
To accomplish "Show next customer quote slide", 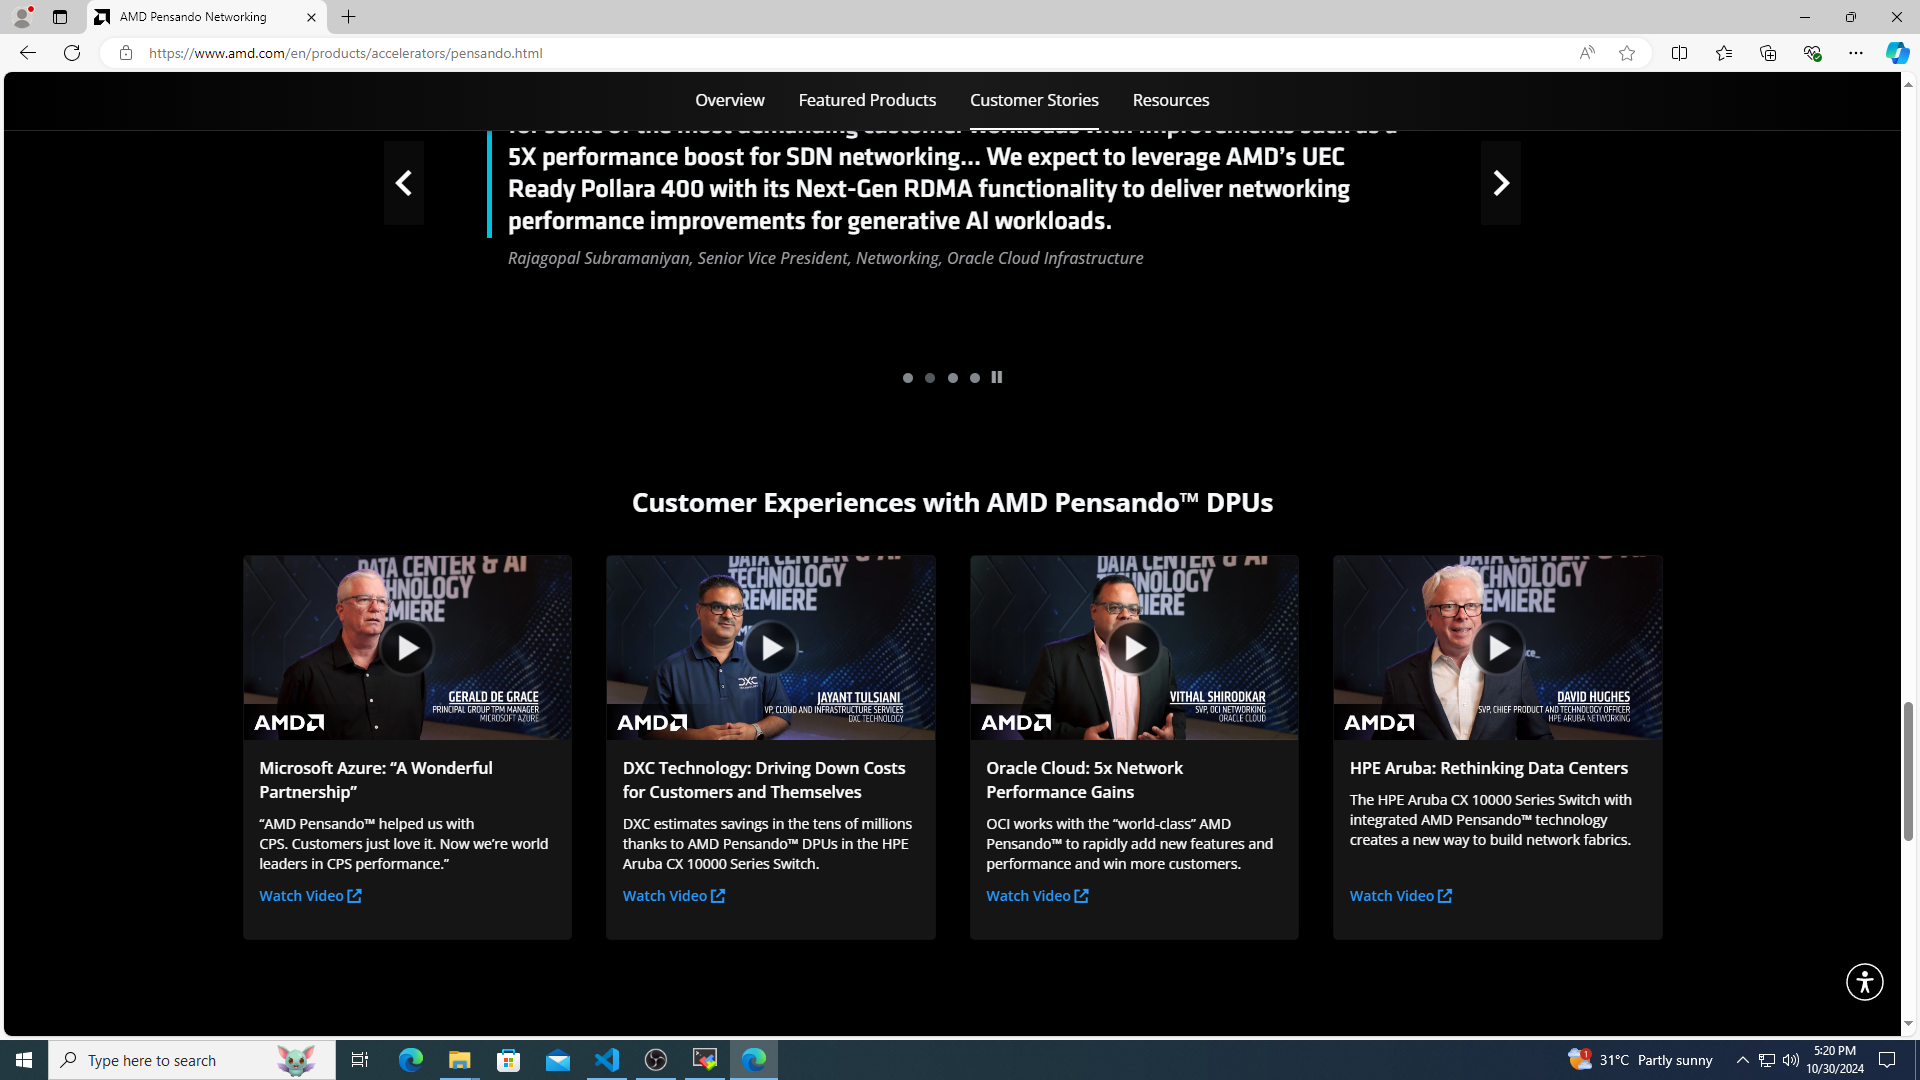I will coord(1500,182).
